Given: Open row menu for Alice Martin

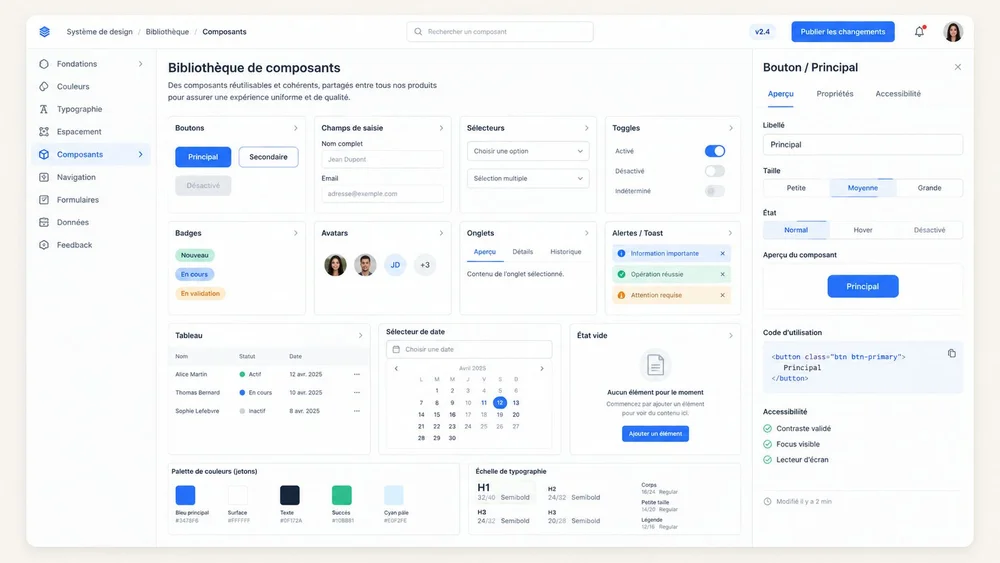Looking at the screenshot, I should 357,374.
